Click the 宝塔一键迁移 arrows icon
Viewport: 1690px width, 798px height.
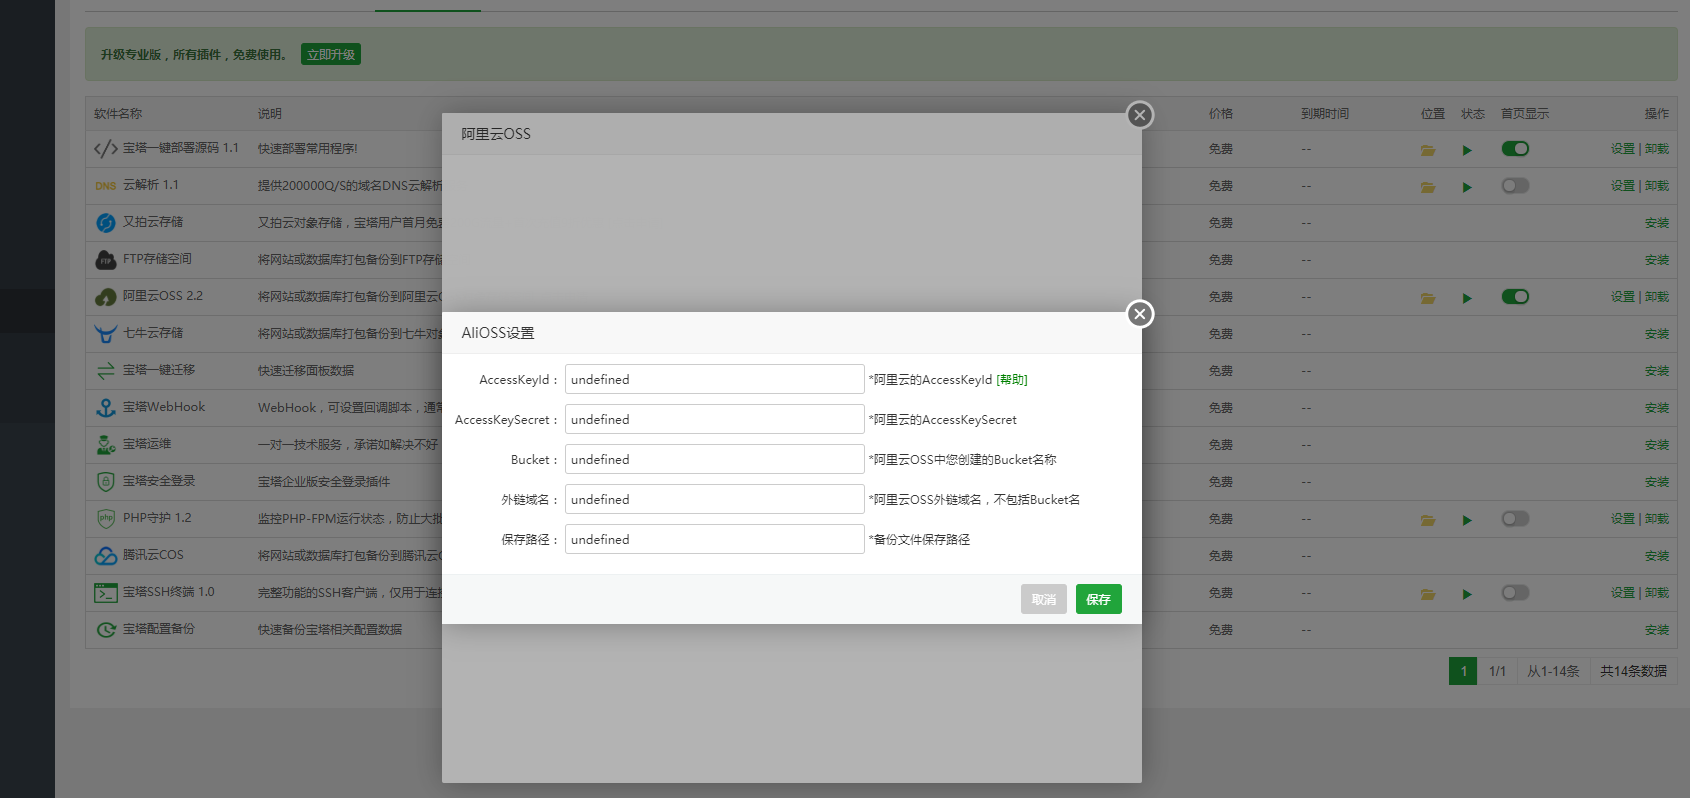pyautogui.click(x=106, y=371)
